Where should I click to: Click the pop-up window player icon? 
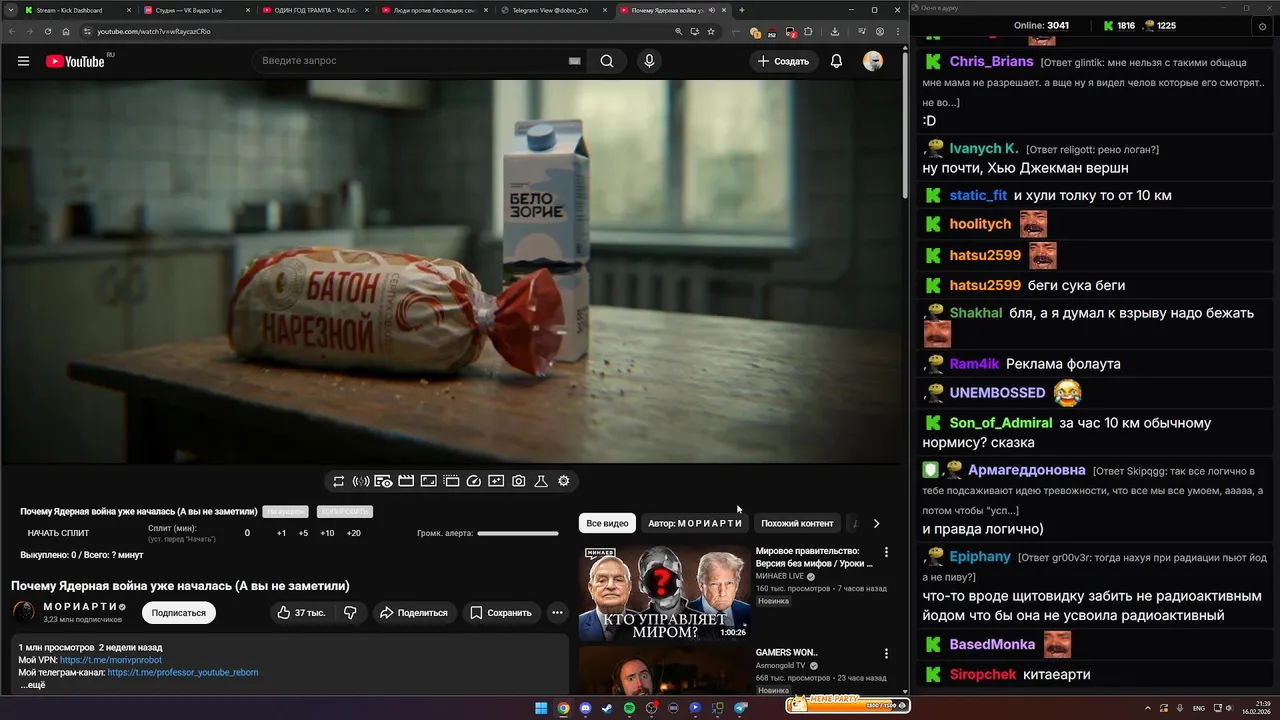(451, 481)
